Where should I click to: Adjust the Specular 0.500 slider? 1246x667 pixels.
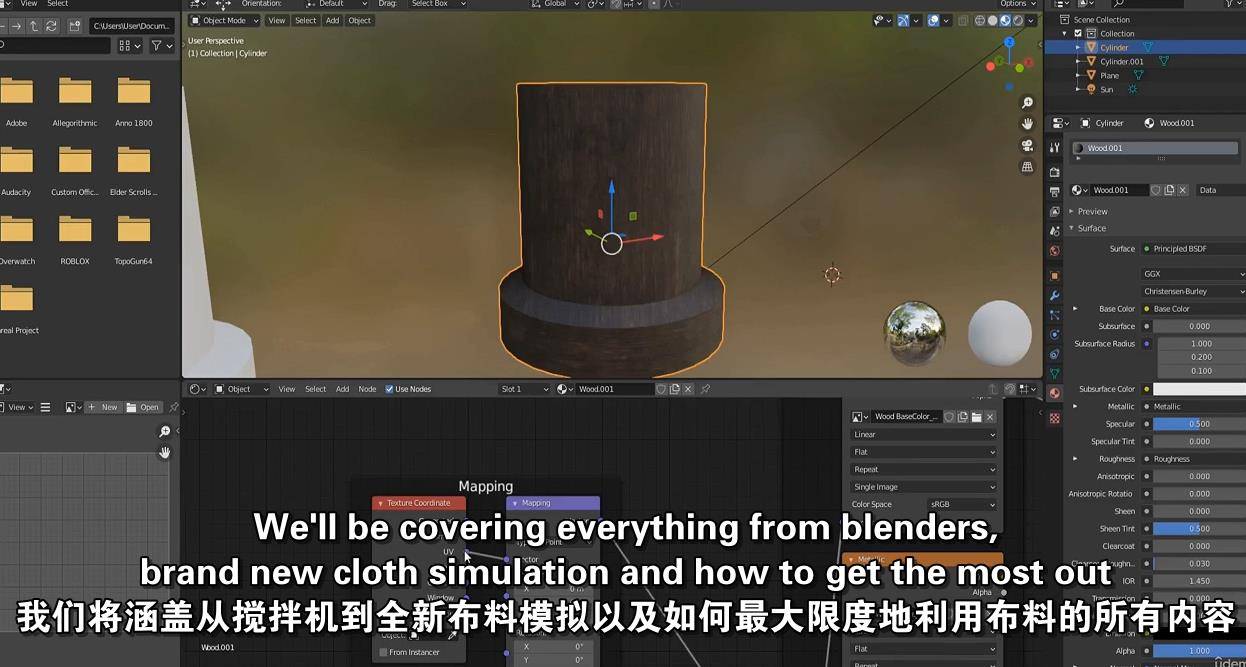pyautogui.click(x=1199, y=424)
